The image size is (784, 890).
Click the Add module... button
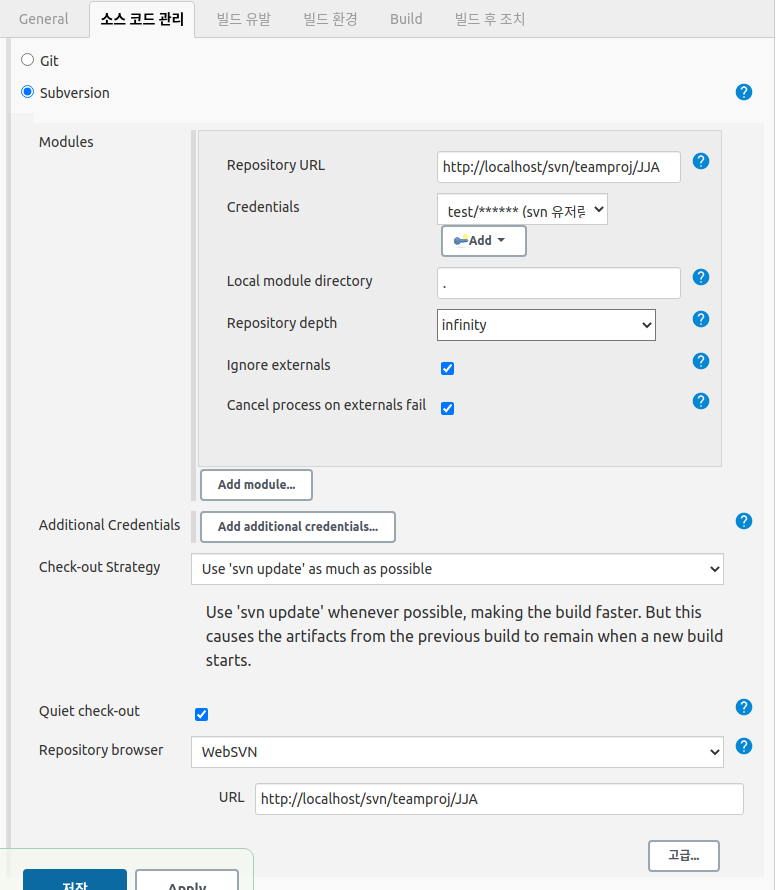[257, 485]
